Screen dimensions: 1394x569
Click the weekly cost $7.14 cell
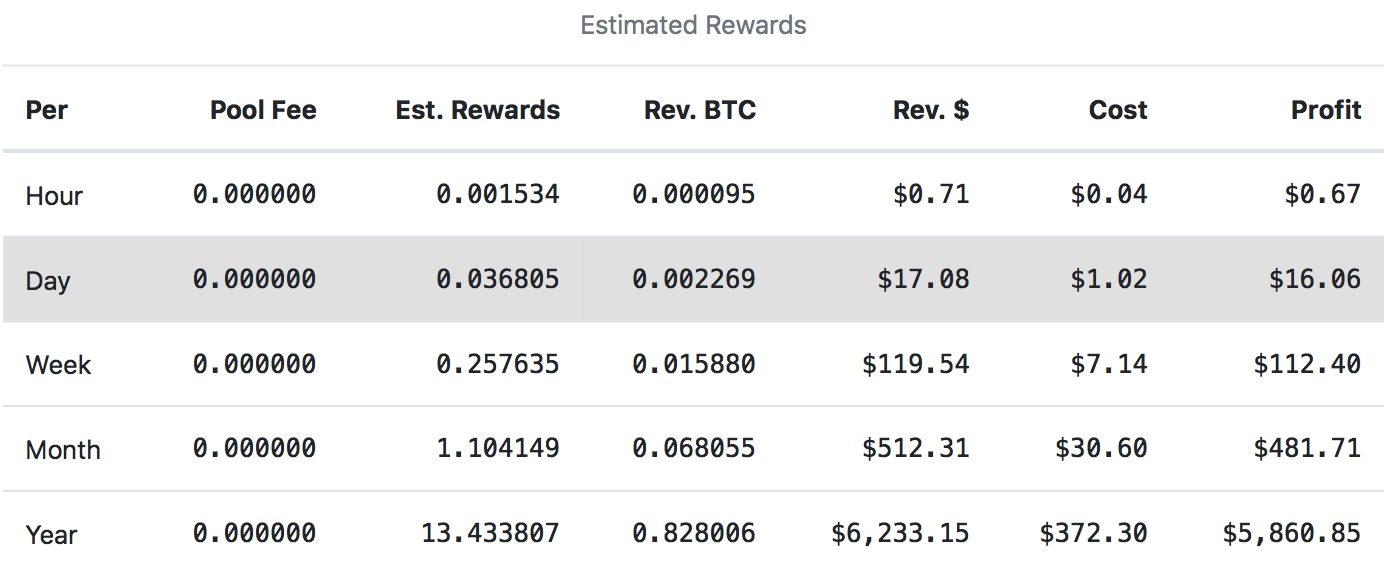point(1108,364)
